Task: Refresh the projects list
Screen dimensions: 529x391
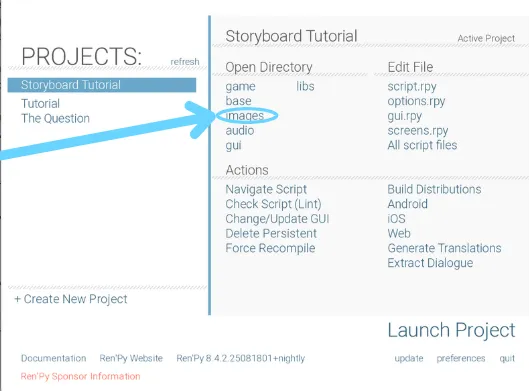Action: coord(185,62)
